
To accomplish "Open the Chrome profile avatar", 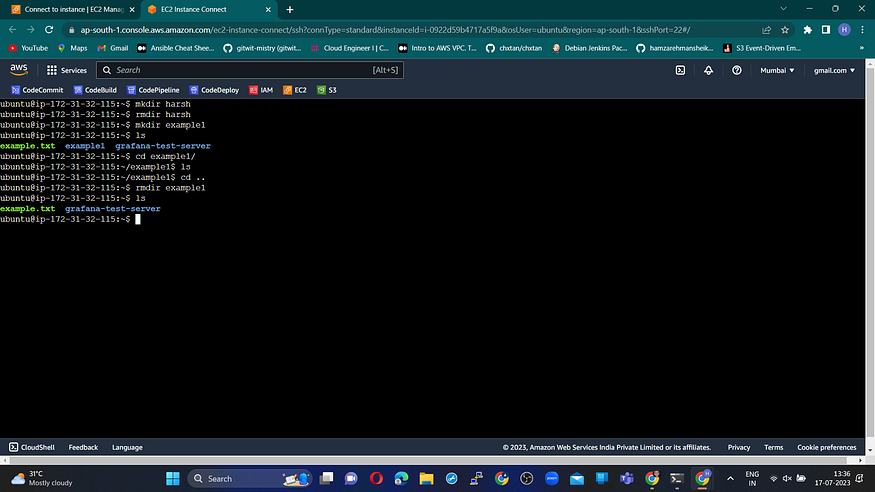I will pos(844,30).
